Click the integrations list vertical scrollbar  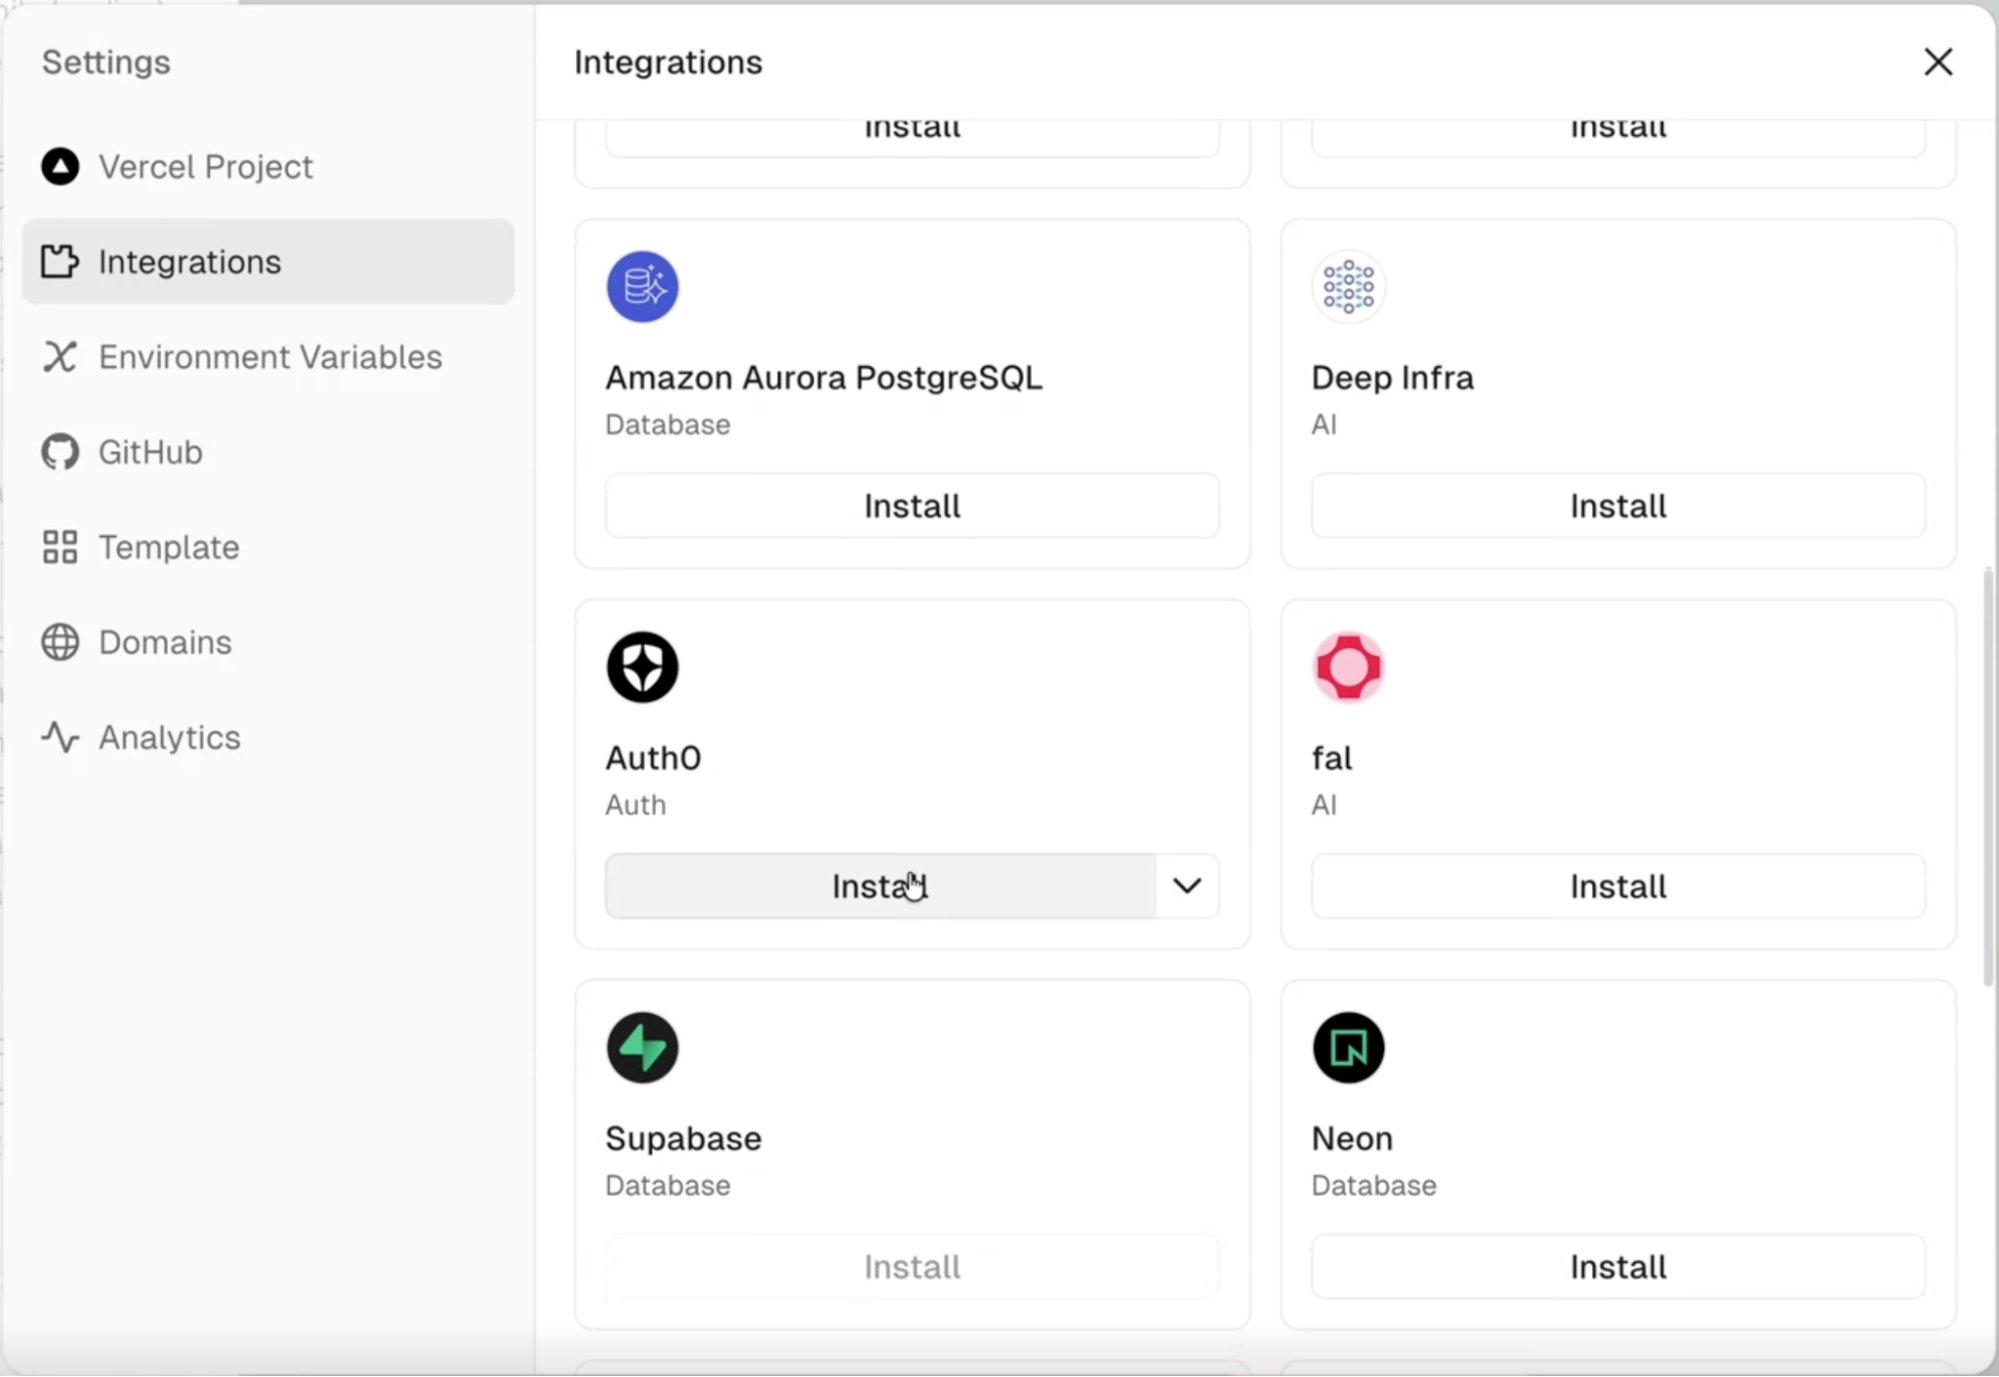1988,777
